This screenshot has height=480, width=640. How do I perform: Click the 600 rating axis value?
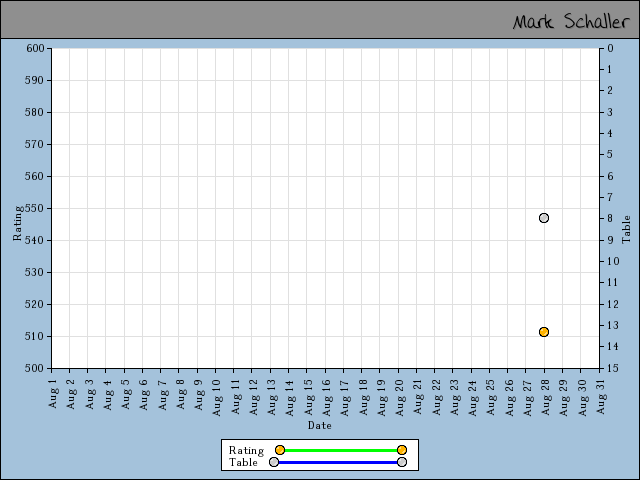click(x=35, y=48)
